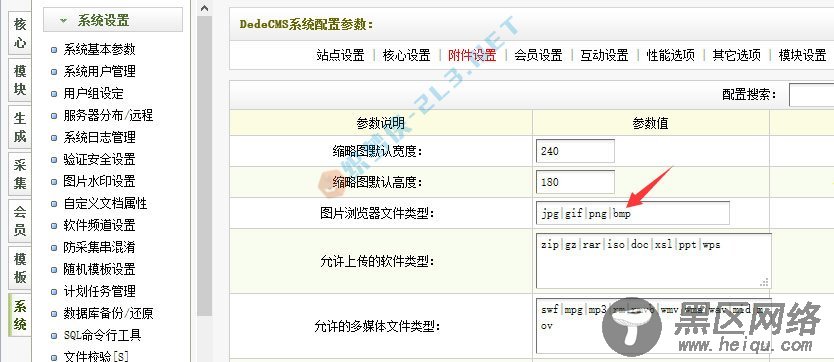Open the 附件设置 config tab
The height and width of the screenshot is (362, 834).
[472, 55]
